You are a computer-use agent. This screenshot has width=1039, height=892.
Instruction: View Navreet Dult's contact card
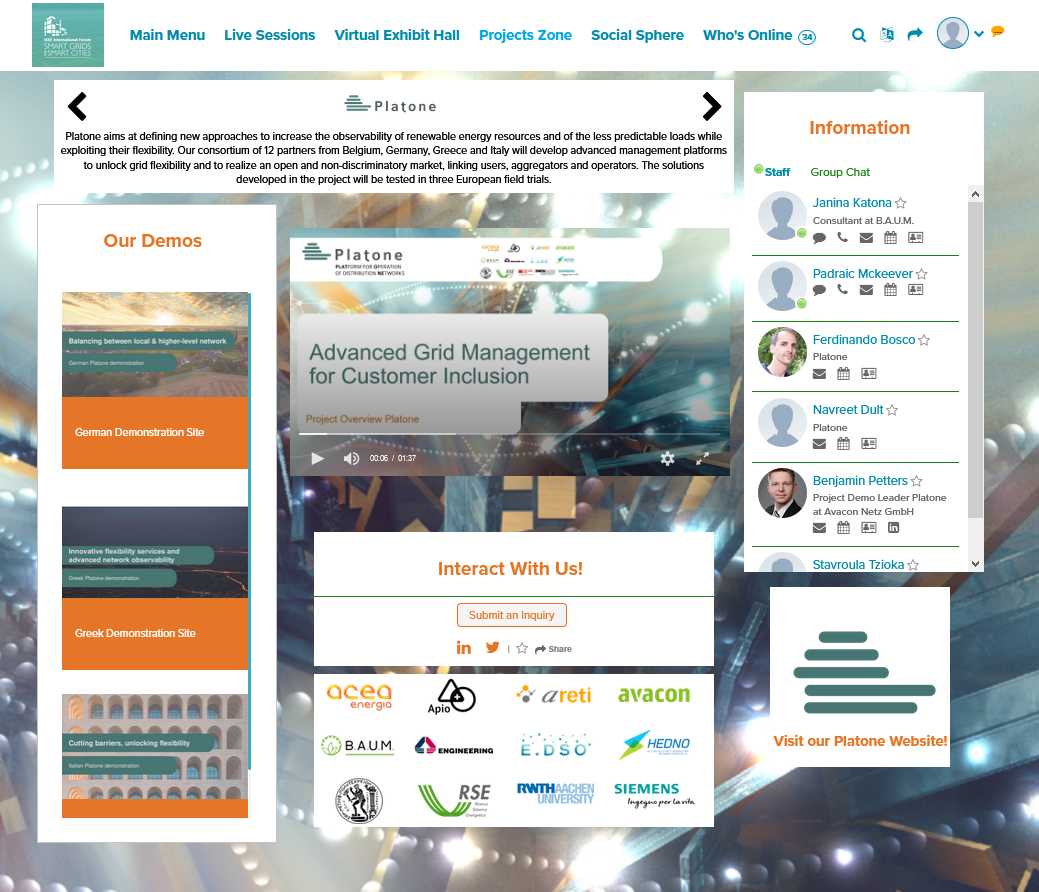click(x=869, y=443)
